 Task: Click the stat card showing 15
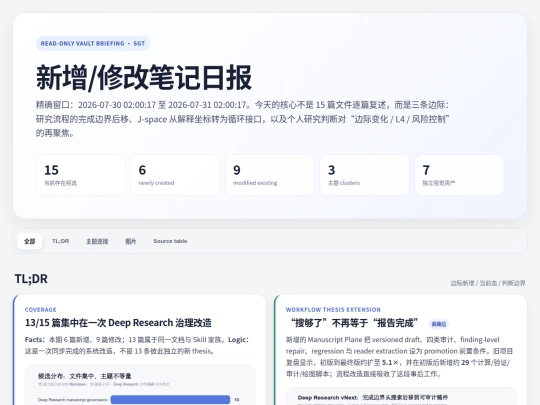(81, 175)
